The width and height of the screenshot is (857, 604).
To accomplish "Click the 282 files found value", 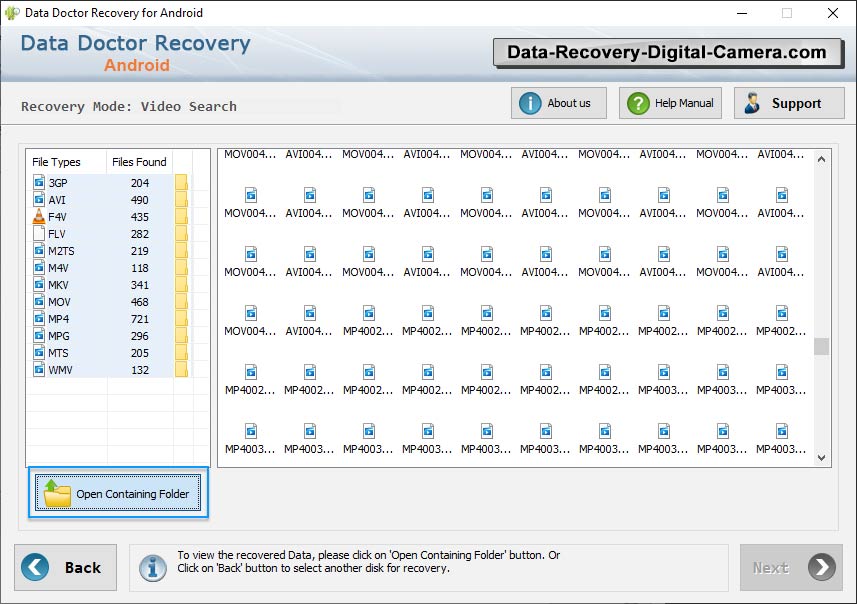I will point(140,234).
